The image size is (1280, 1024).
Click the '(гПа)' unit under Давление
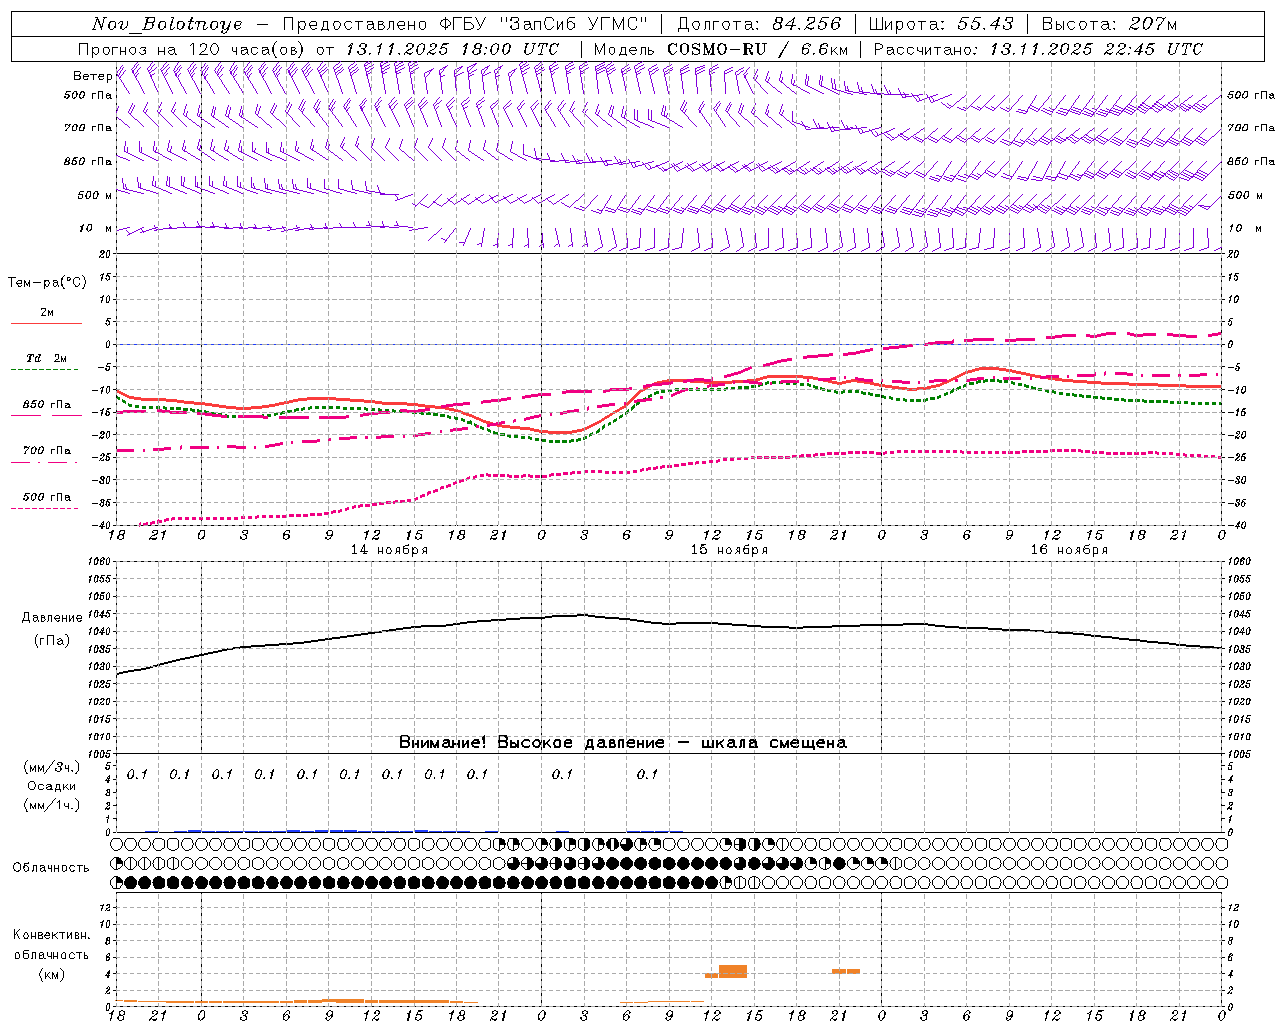click(x=52, y=641)
